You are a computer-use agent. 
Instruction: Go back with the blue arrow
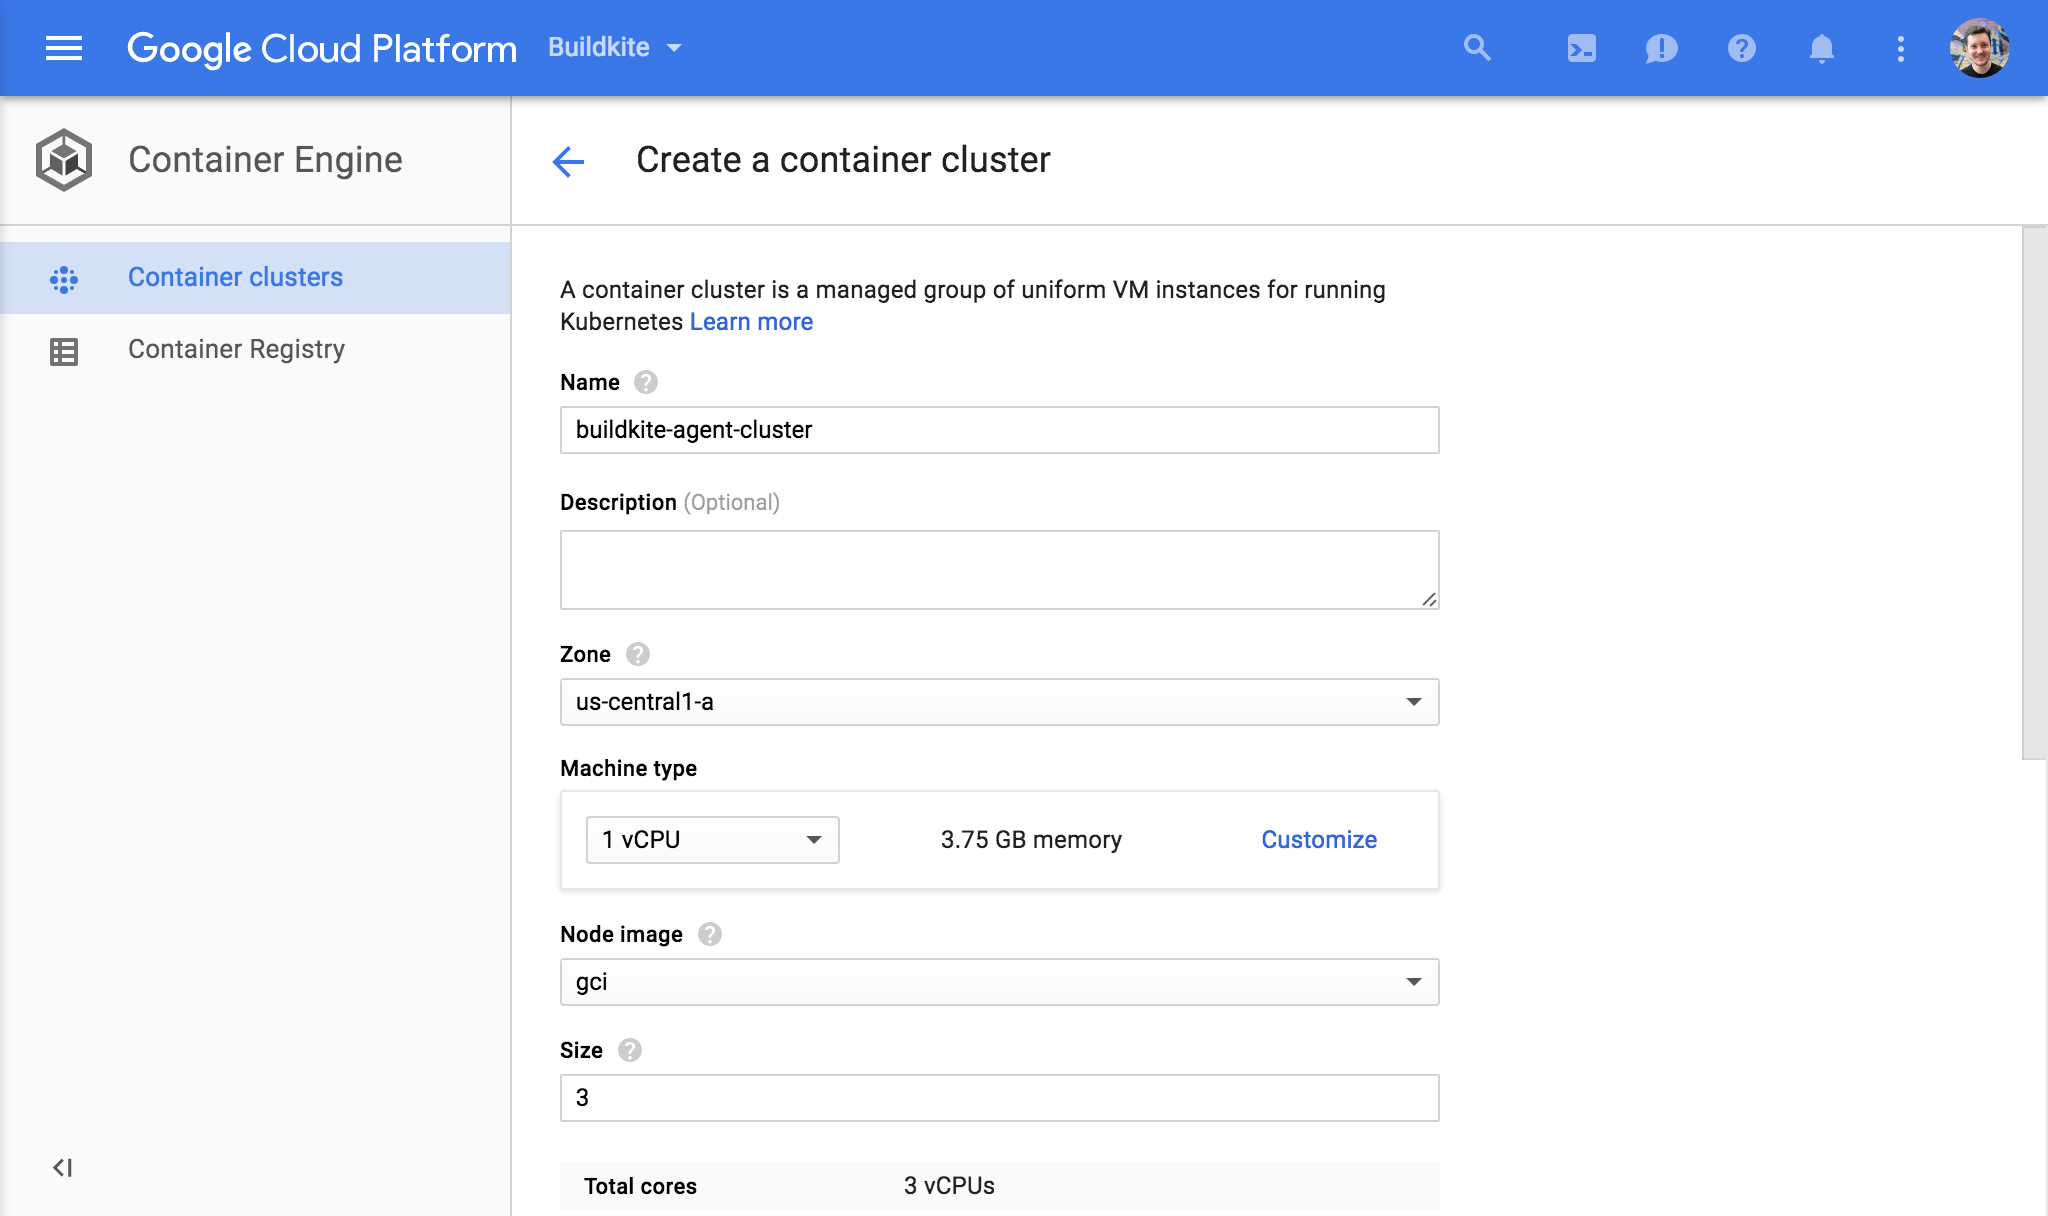568,161
